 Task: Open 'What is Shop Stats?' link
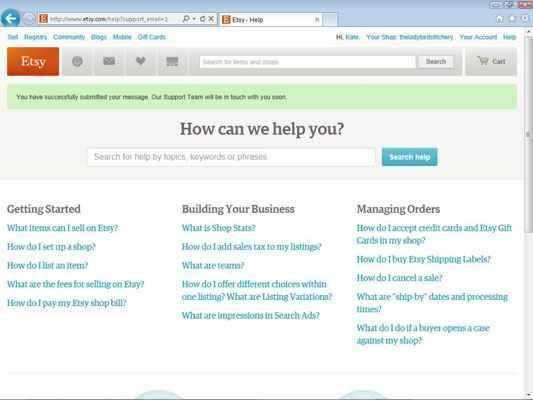coord(219,228)
